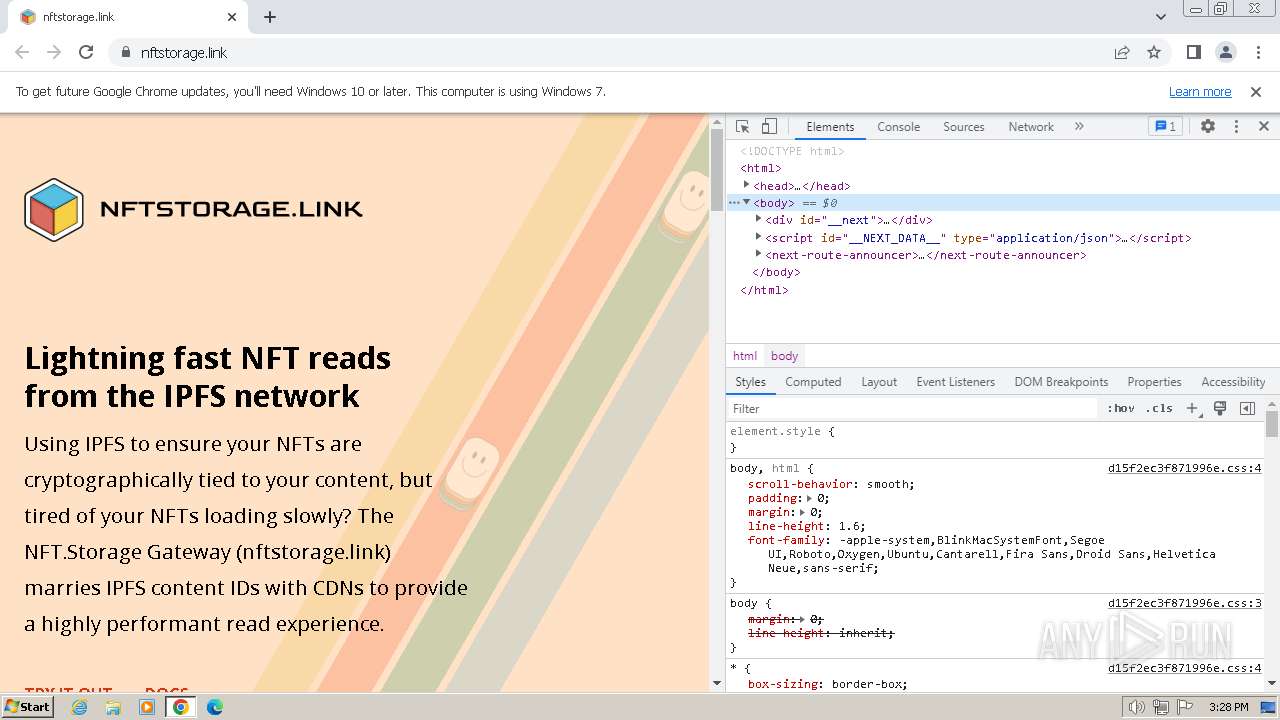Share this page icon

click(1122, 52)
